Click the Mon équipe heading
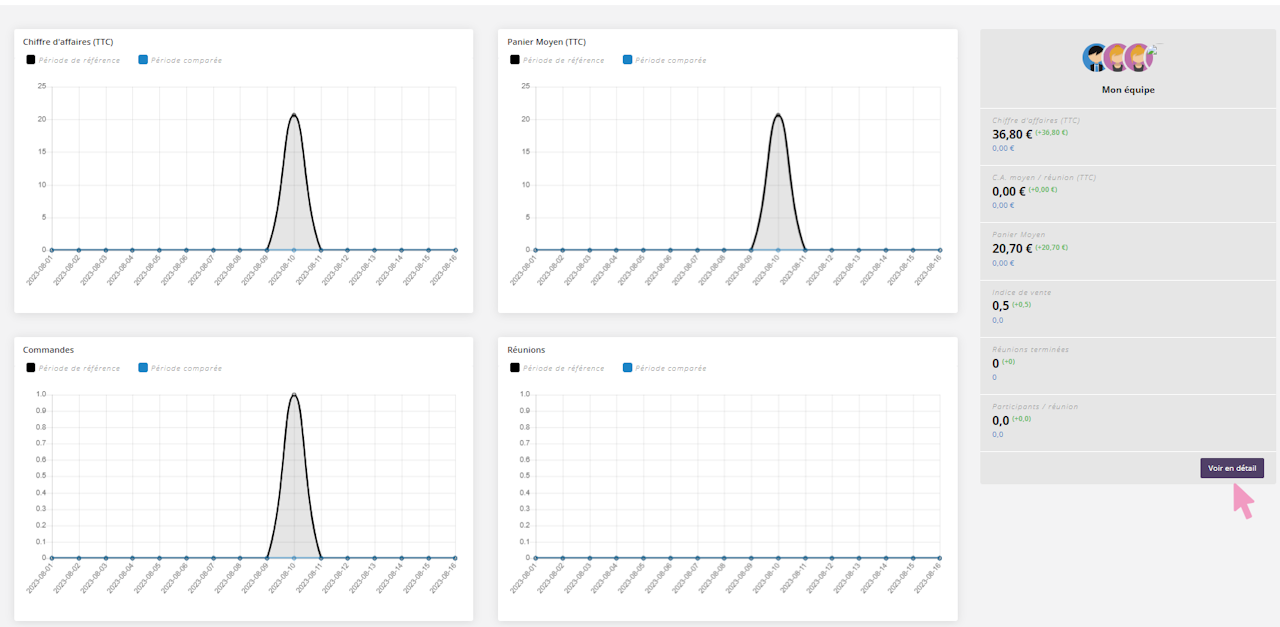This screenshot has width=1280, height=627. 1126,90
